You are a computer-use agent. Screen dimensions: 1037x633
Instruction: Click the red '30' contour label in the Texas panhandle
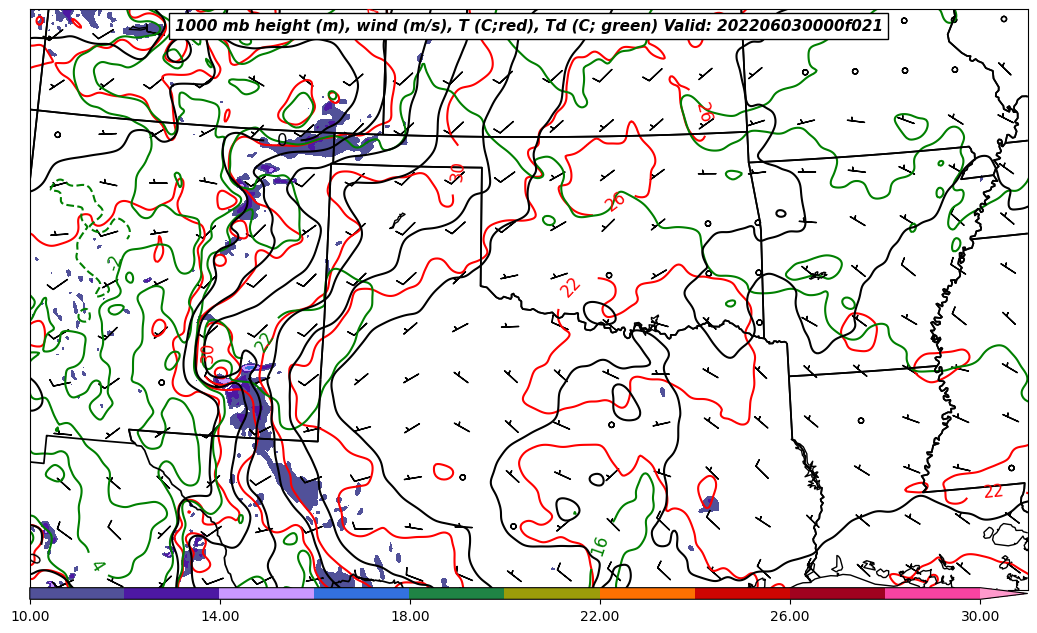pos(457,173)
